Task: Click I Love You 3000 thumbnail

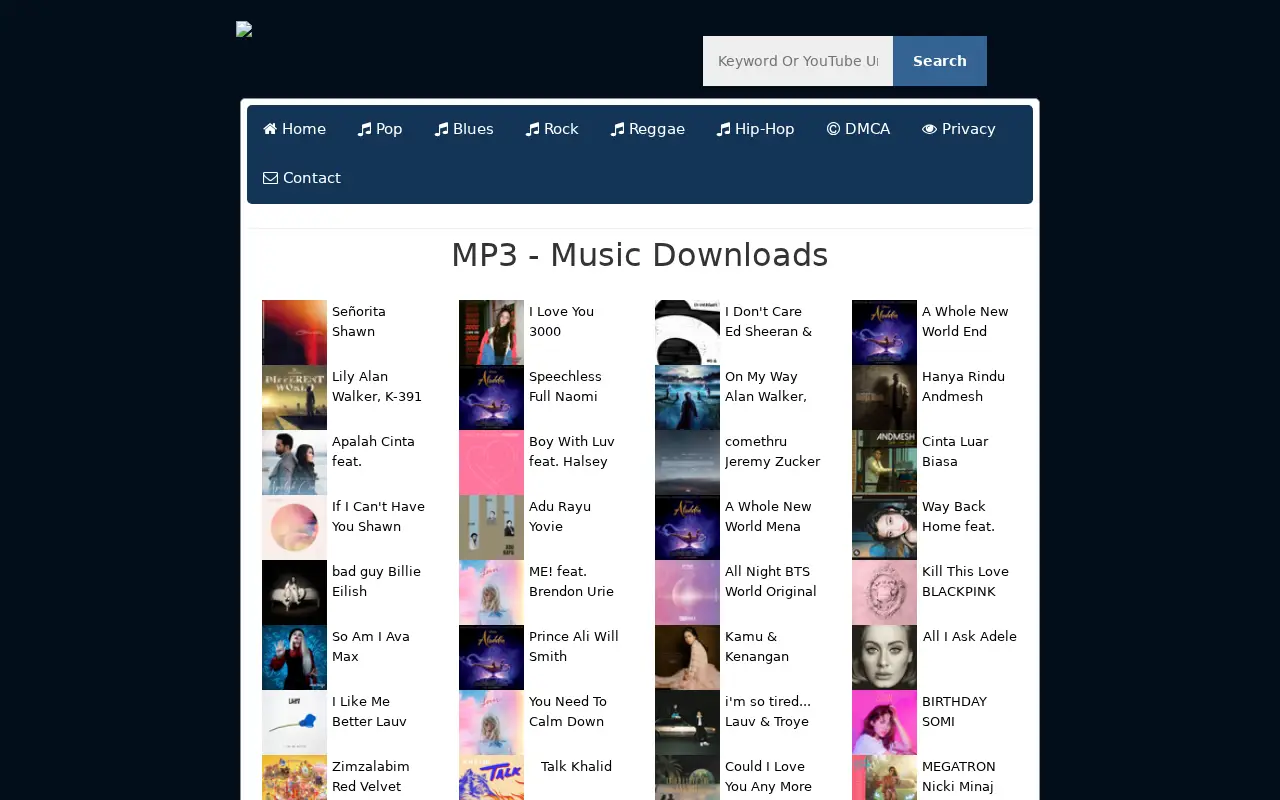Action: click(x=491, y=332)
